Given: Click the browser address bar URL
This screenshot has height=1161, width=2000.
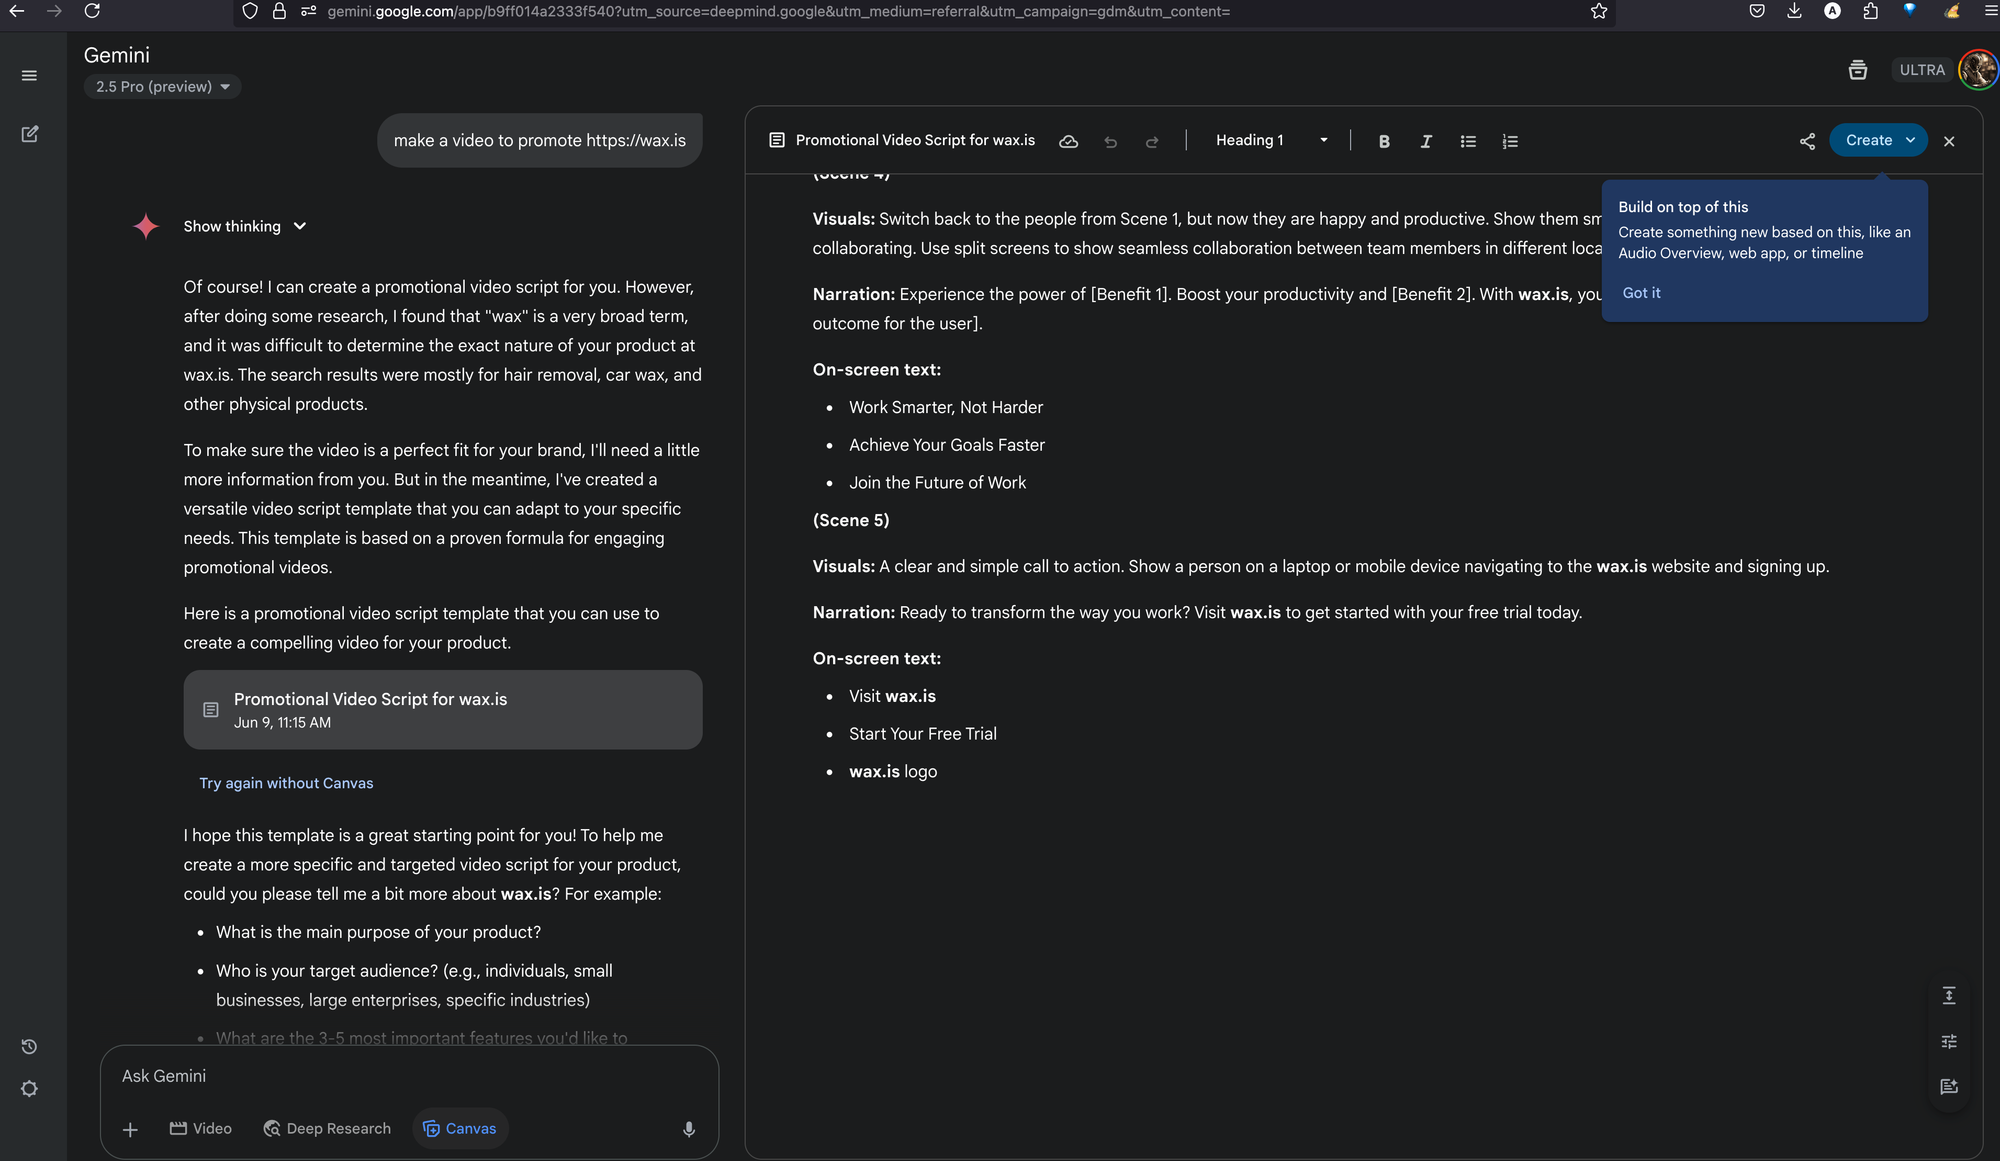Looking at the screenshot, I should 778,11.
